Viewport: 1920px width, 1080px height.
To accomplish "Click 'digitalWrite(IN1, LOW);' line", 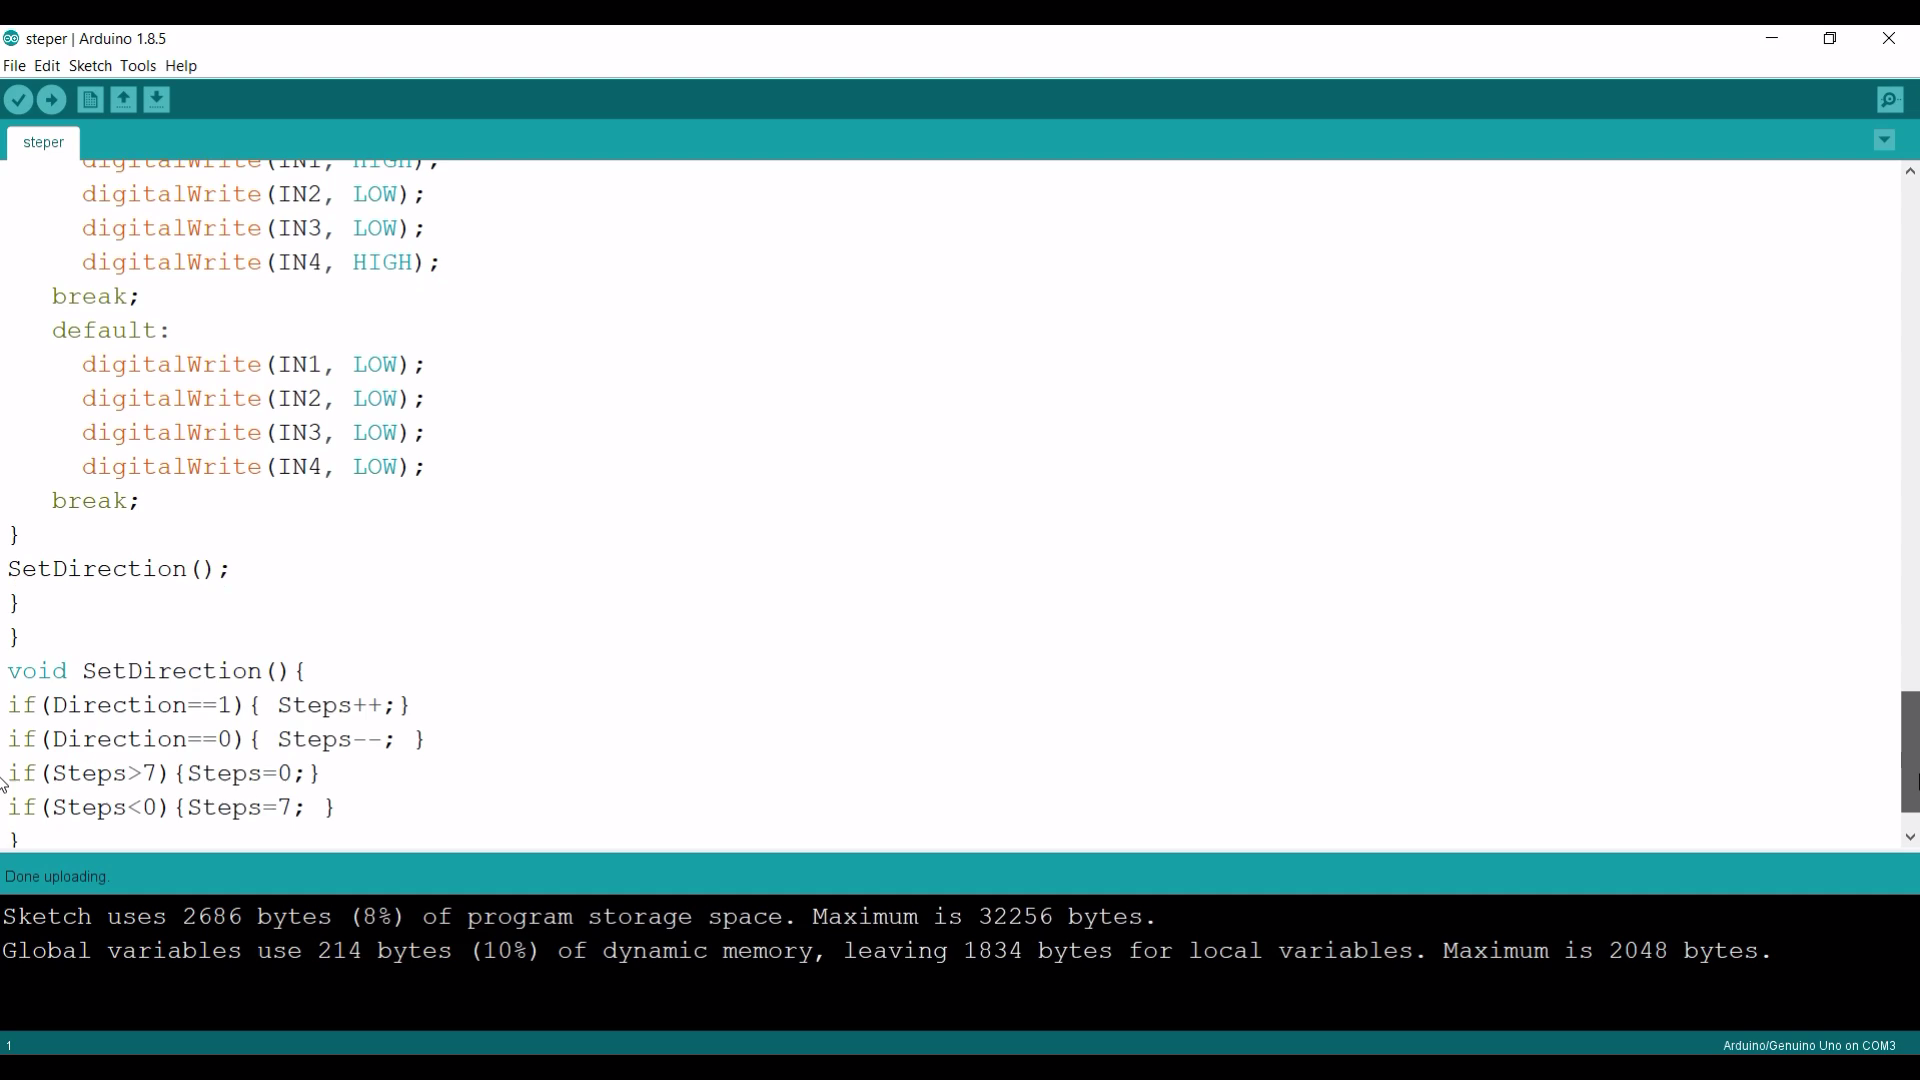I will pos(254,365).
